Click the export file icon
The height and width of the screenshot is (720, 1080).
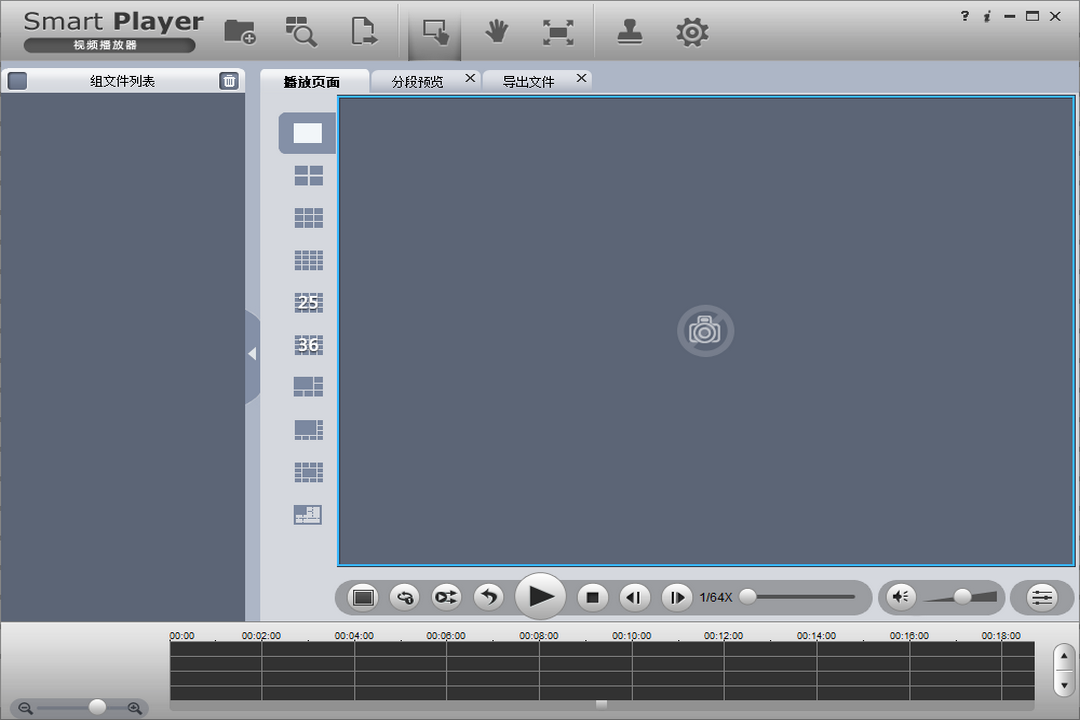pyautogui.click(x=364, y=32)
